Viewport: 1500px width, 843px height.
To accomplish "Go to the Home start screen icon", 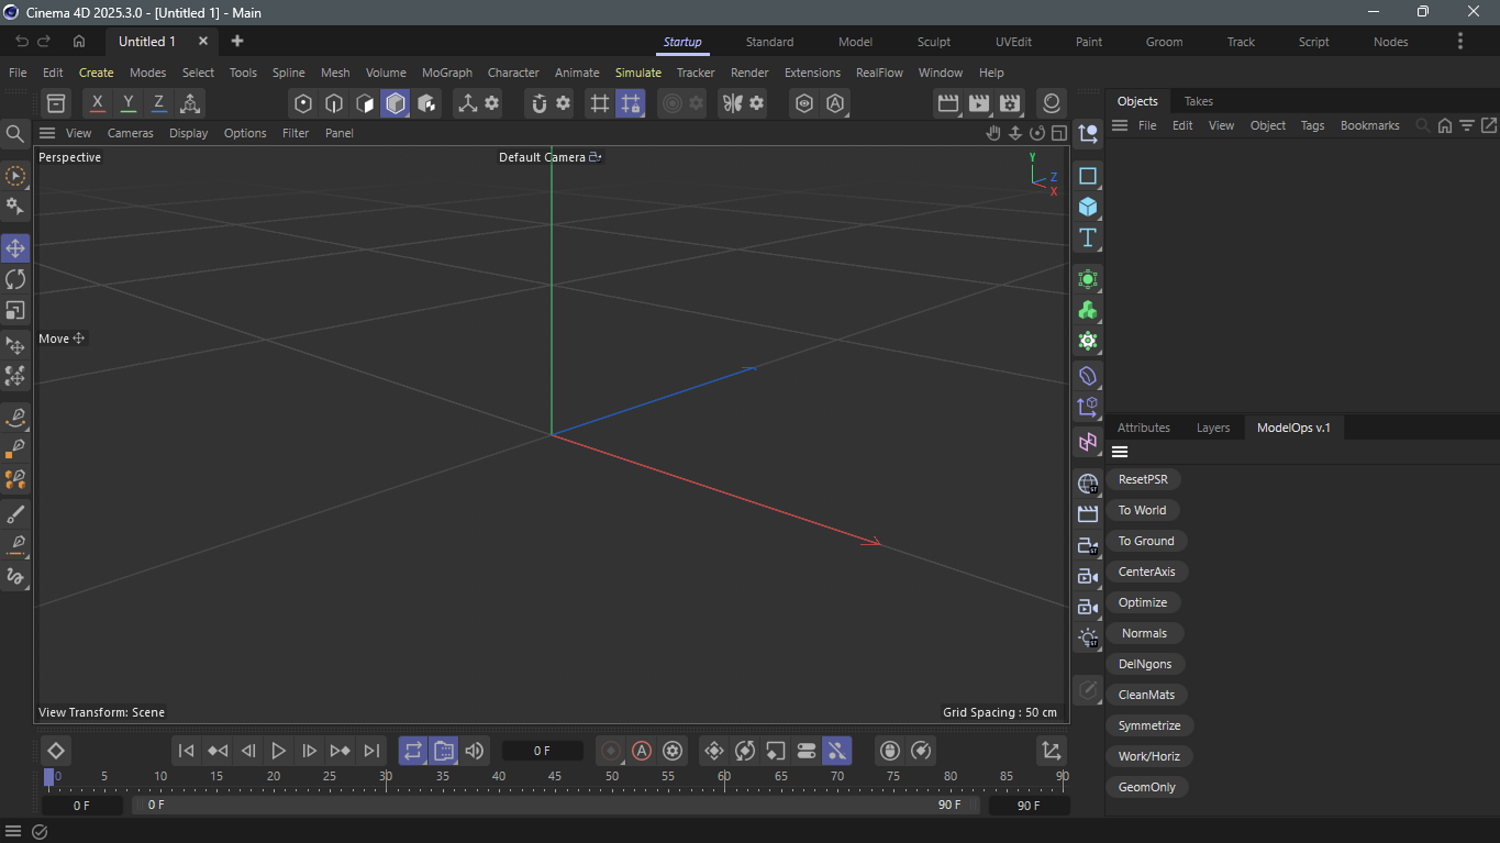I will pos(79,41).
